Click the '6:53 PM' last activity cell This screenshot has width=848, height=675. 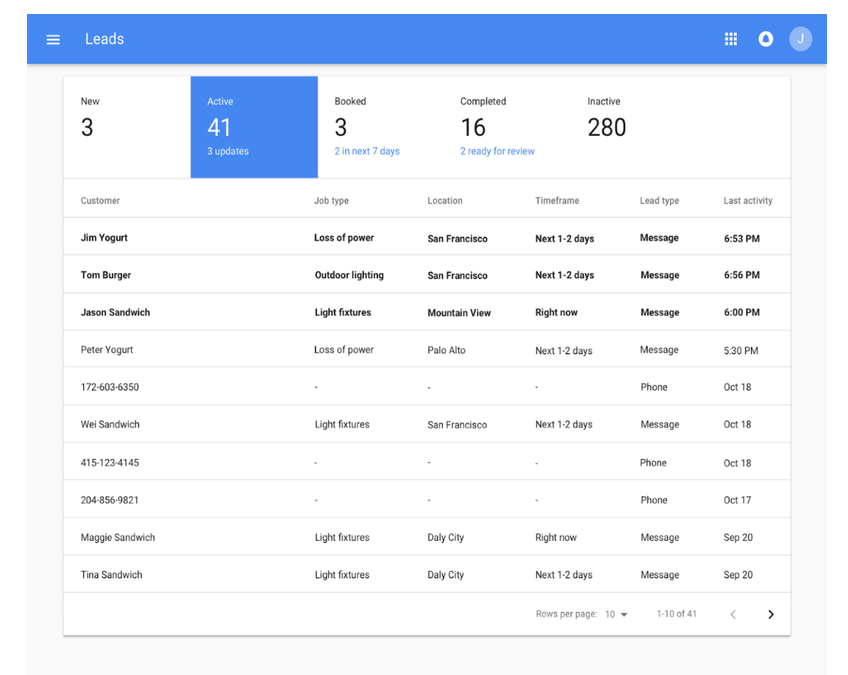click(x=741, y=239)
